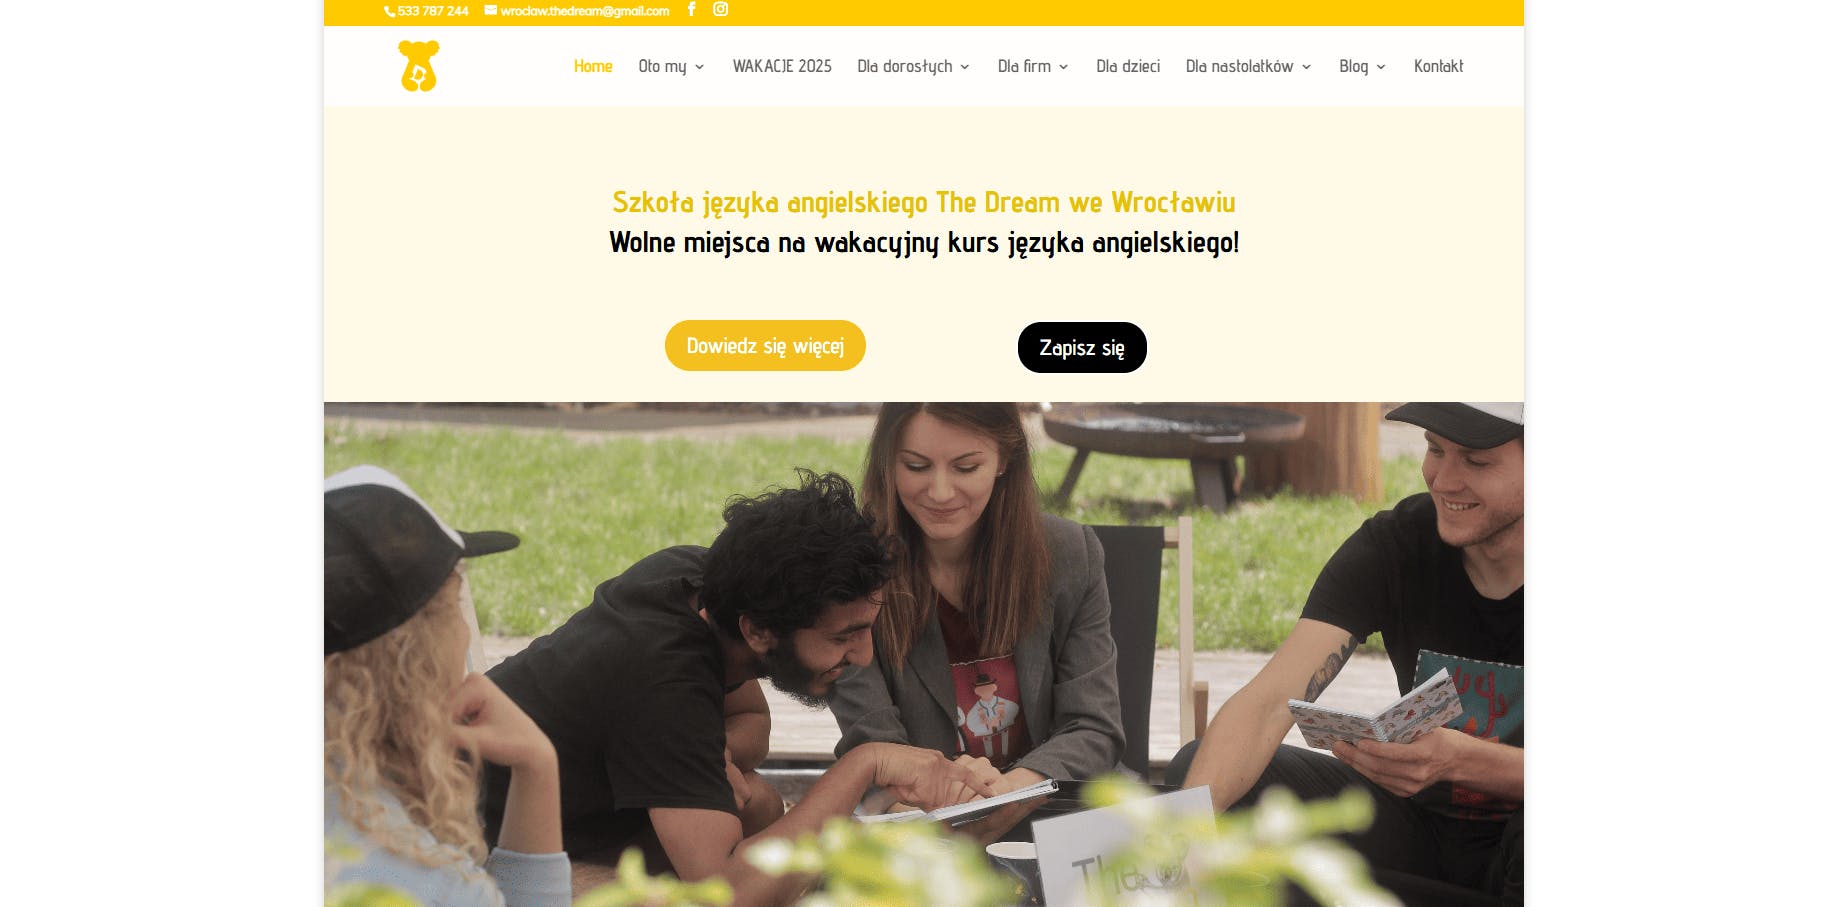Image resolution: width=1845 pixels, height=907 pixels.
Task: Click the wroclaw.thedream@gmail.com email link
Action: point(584,11)
